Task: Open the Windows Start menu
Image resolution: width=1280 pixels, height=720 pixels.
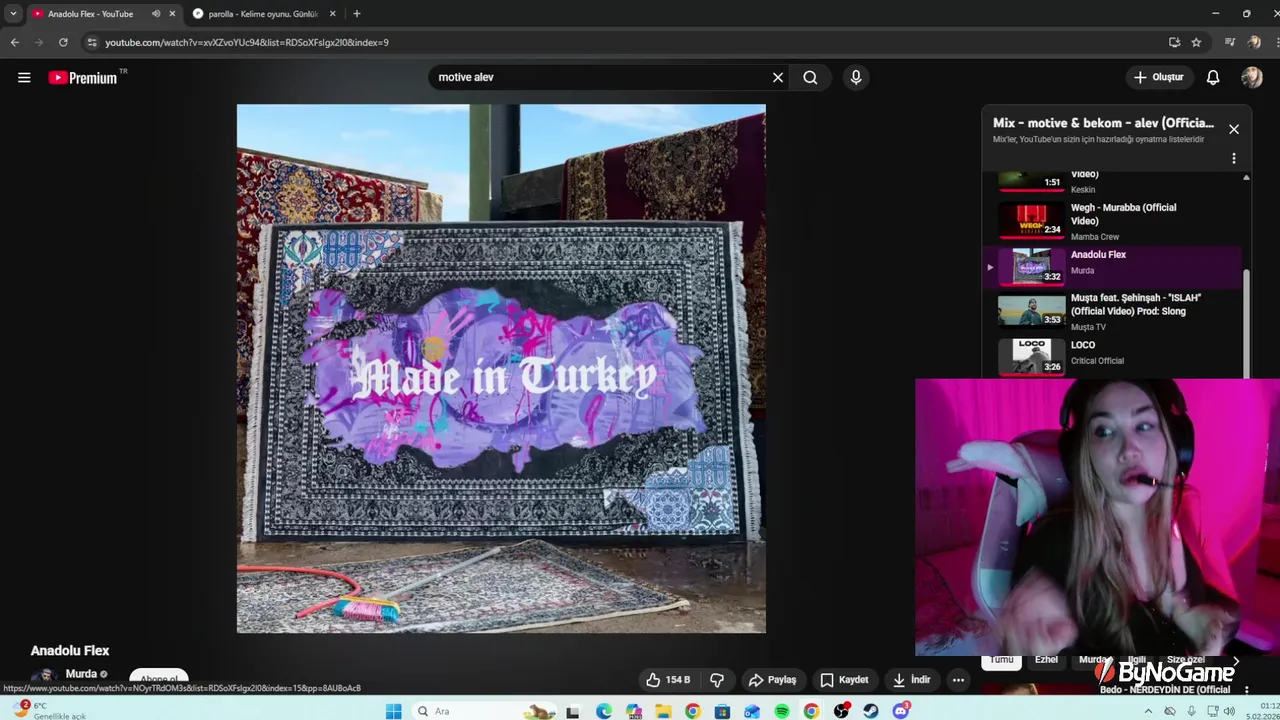Action: click(x=393, y=711)
